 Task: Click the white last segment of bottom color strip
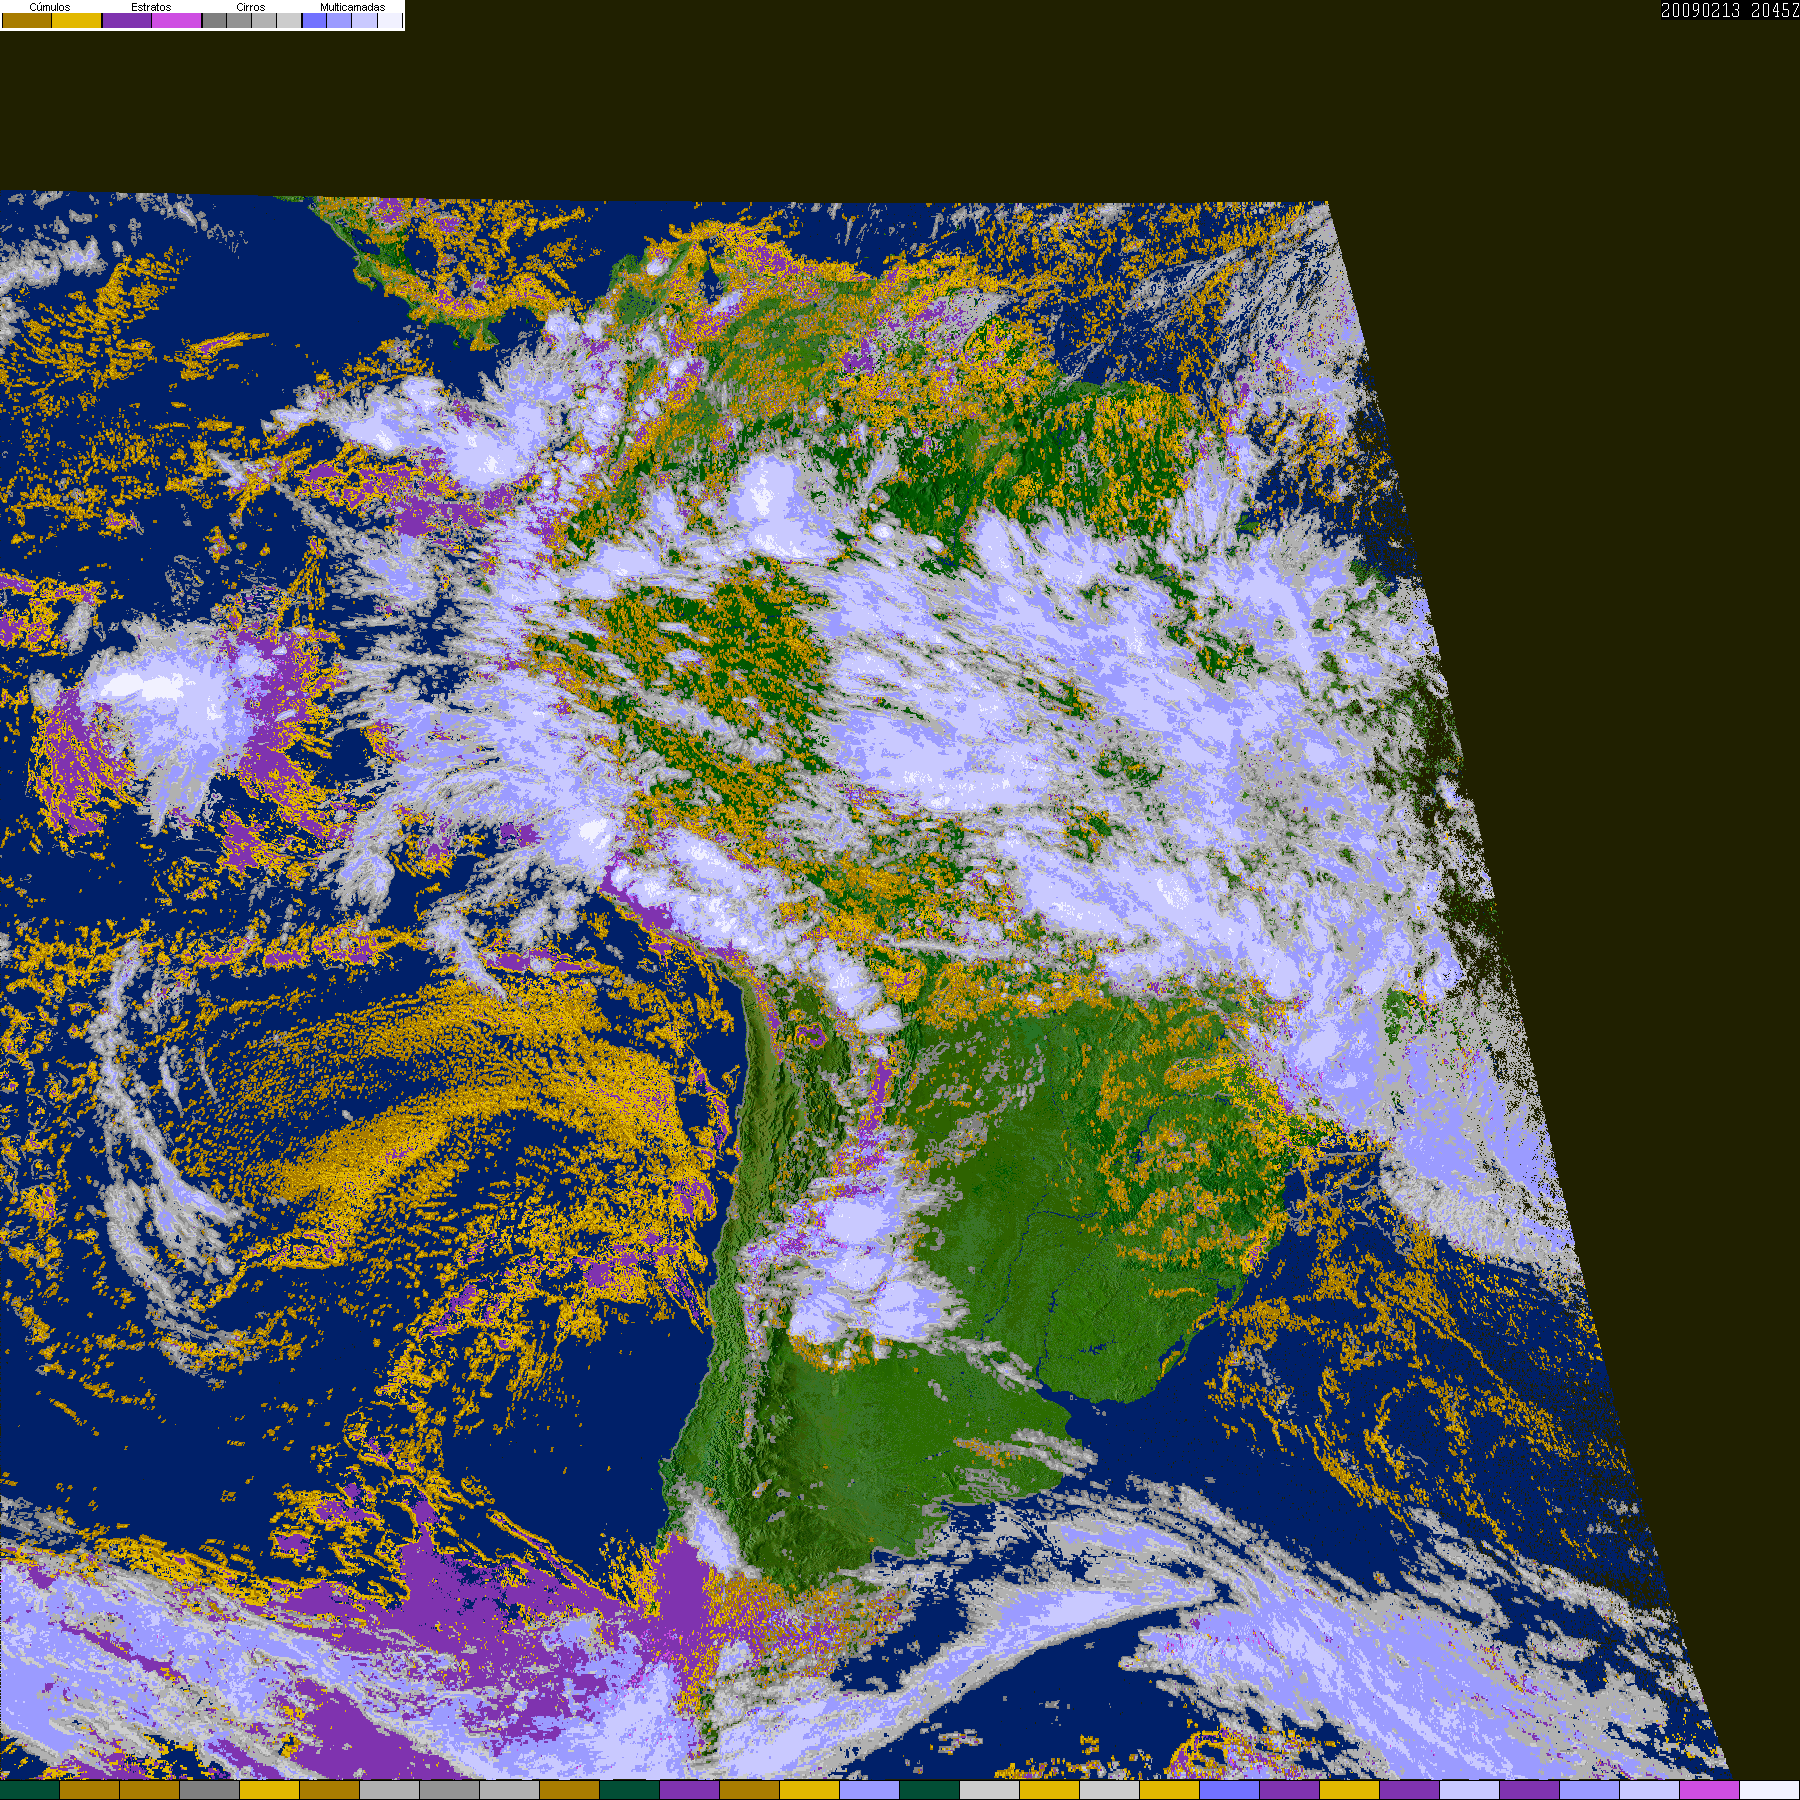pos(1770,1790)
